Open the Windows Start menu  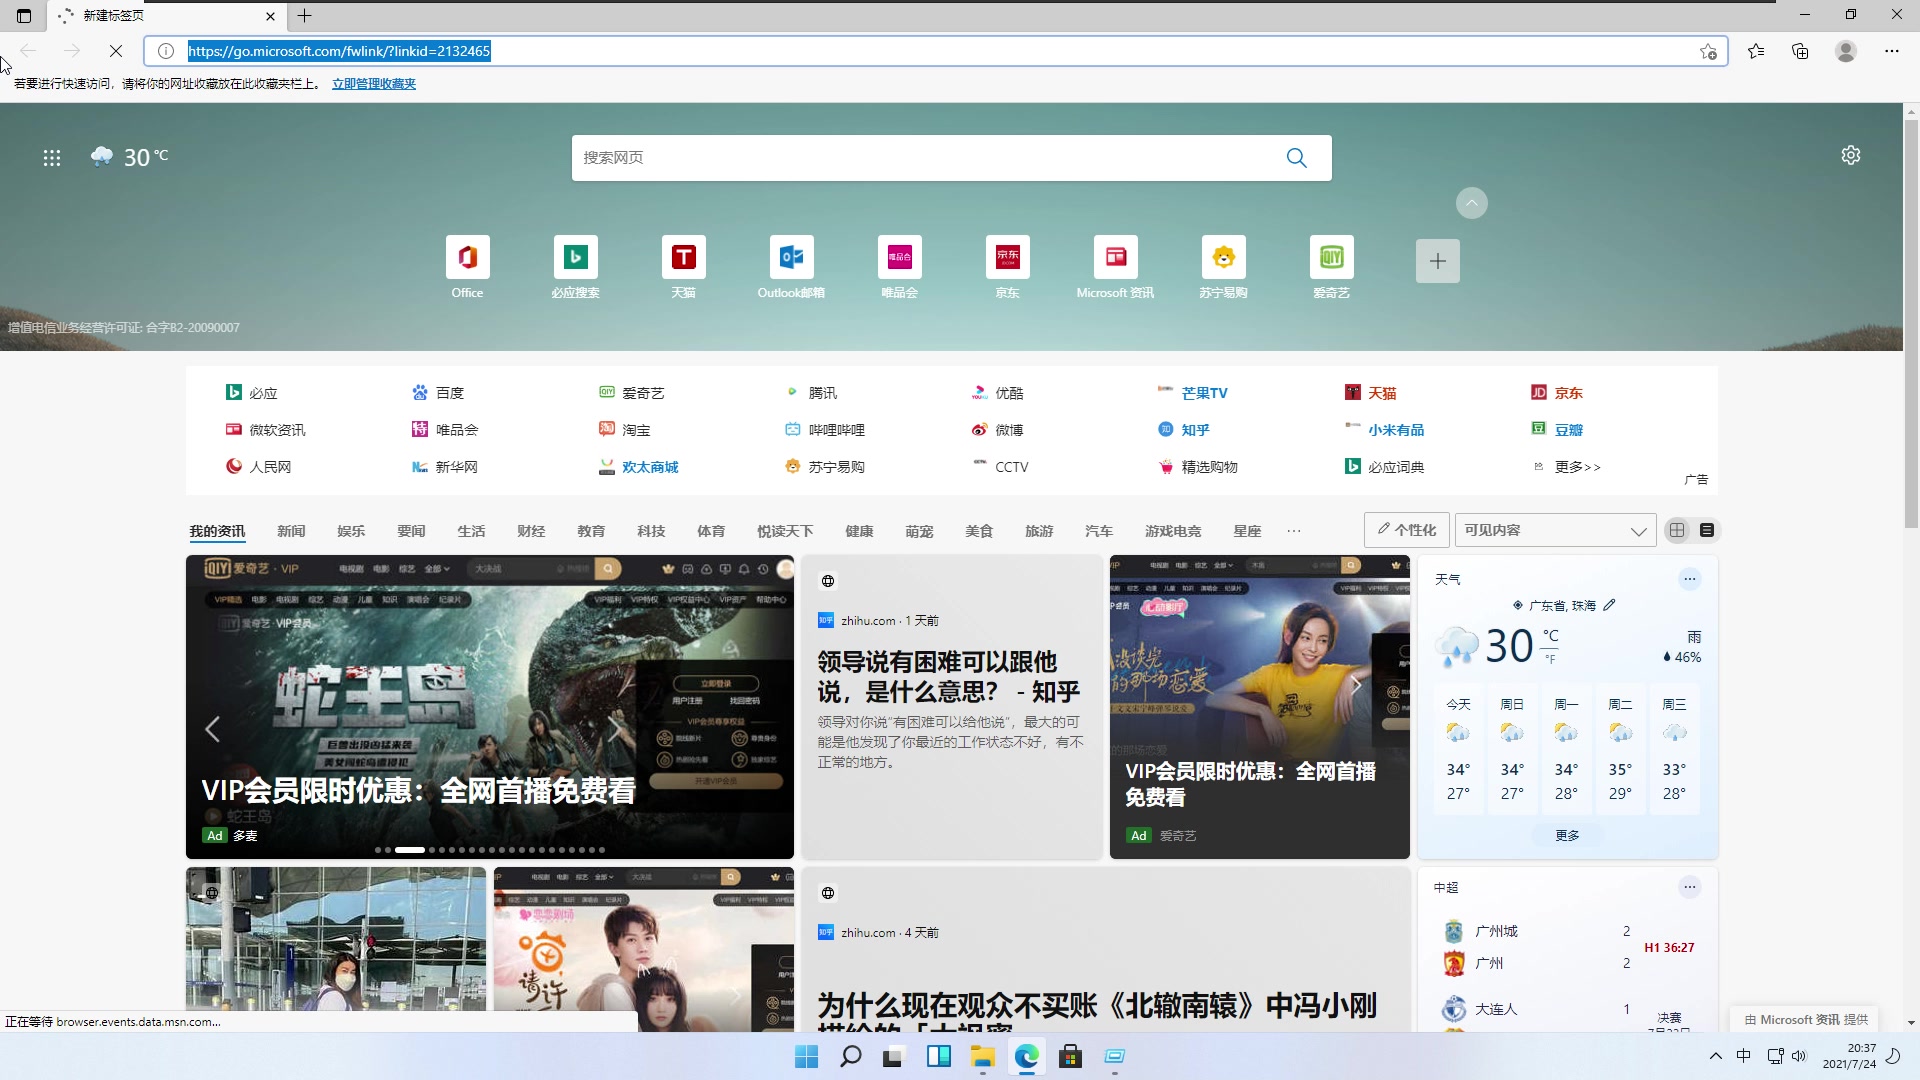coord(806,1056)
